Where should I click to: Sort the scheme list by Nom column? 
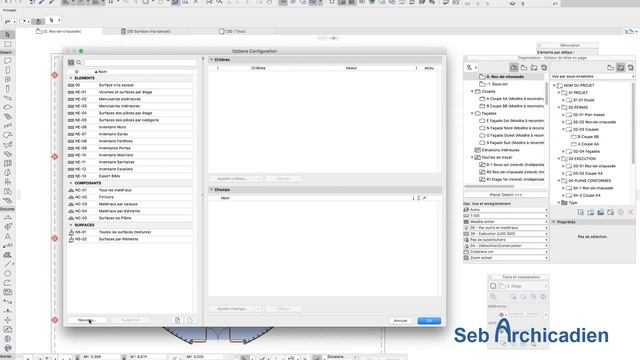(x=102, y=72)
